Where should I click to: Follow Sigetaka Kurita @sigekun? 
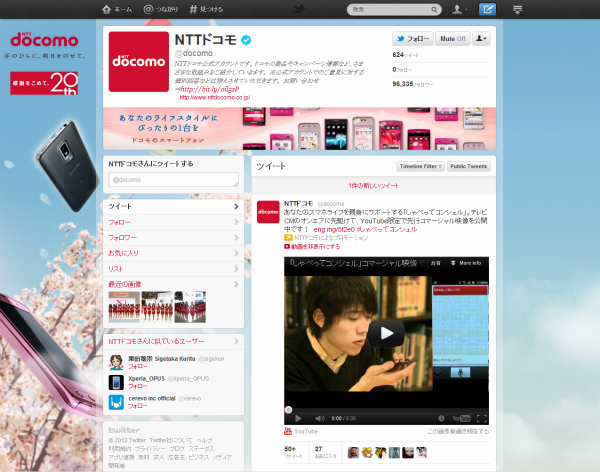(137, 367)
